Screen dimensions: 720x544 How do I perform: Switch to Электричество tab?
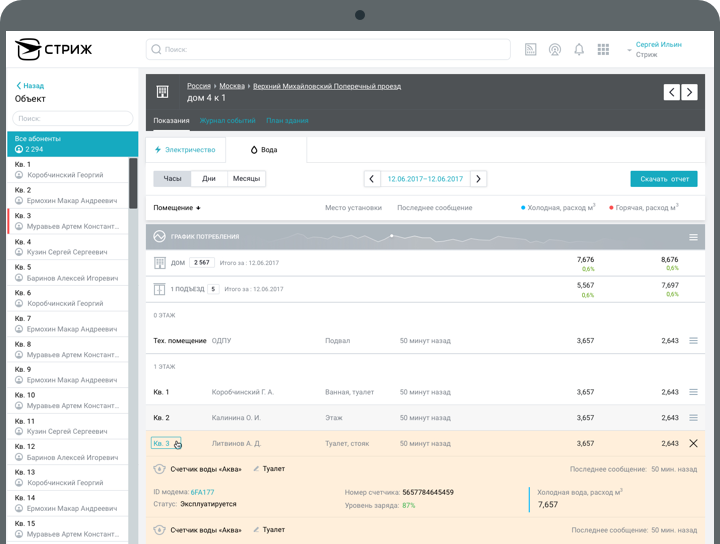tap(186, 150)
